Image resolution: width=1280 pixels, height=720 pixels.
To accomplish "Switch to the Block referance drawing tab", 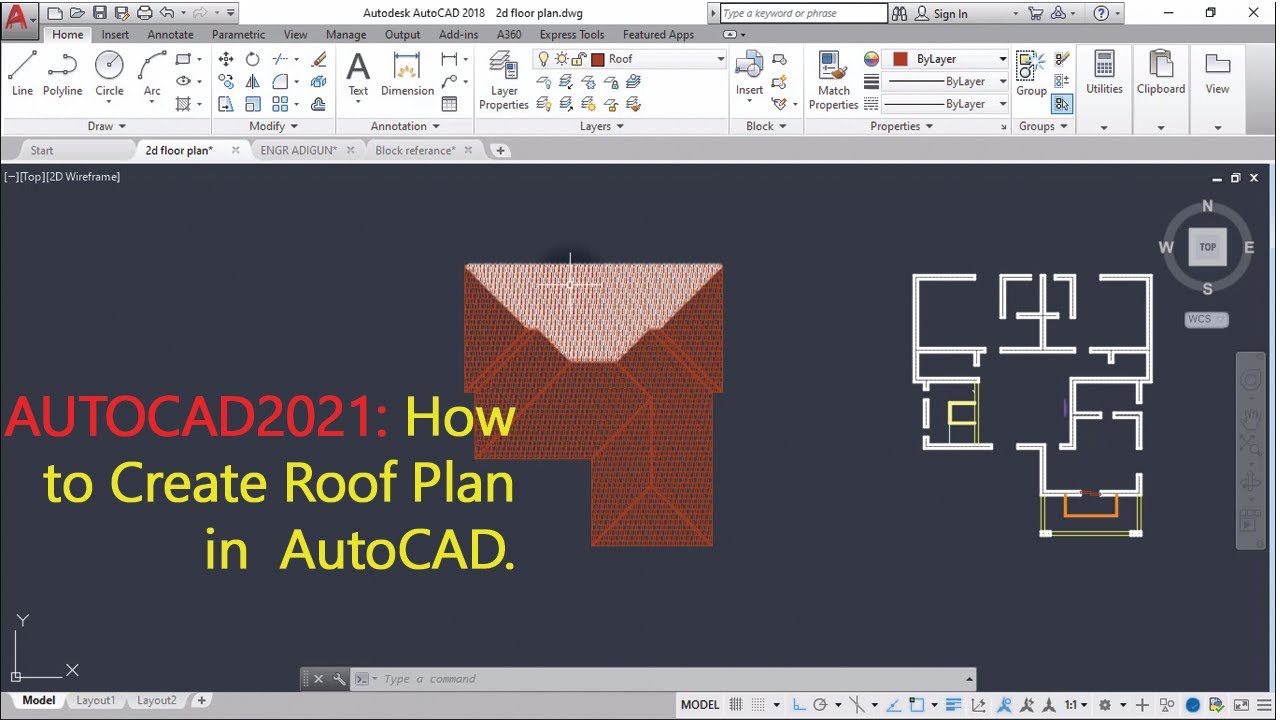I will pyautogui.click(x=415, y=150).
